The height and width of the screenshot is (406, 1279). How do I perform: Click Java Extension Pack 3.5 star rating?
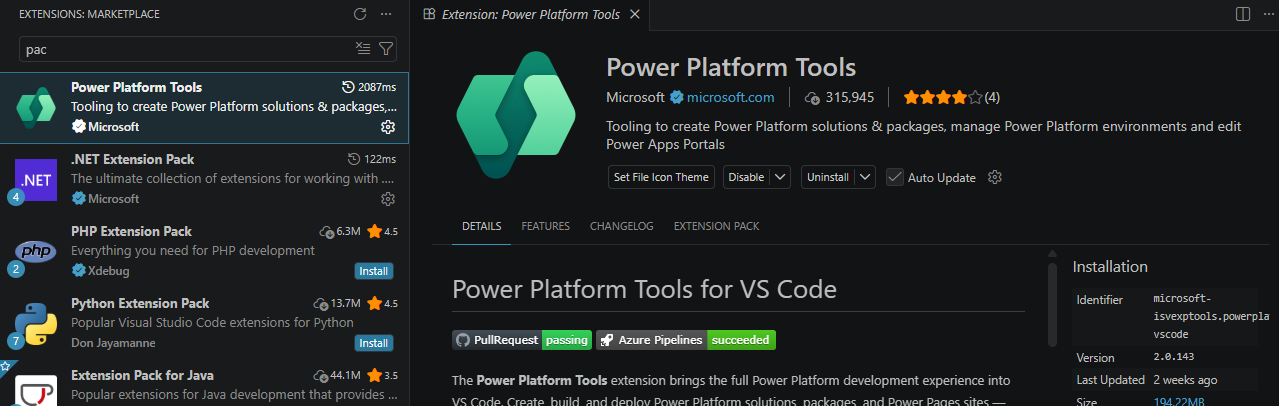pyautogui.click(x=382, y=375)
